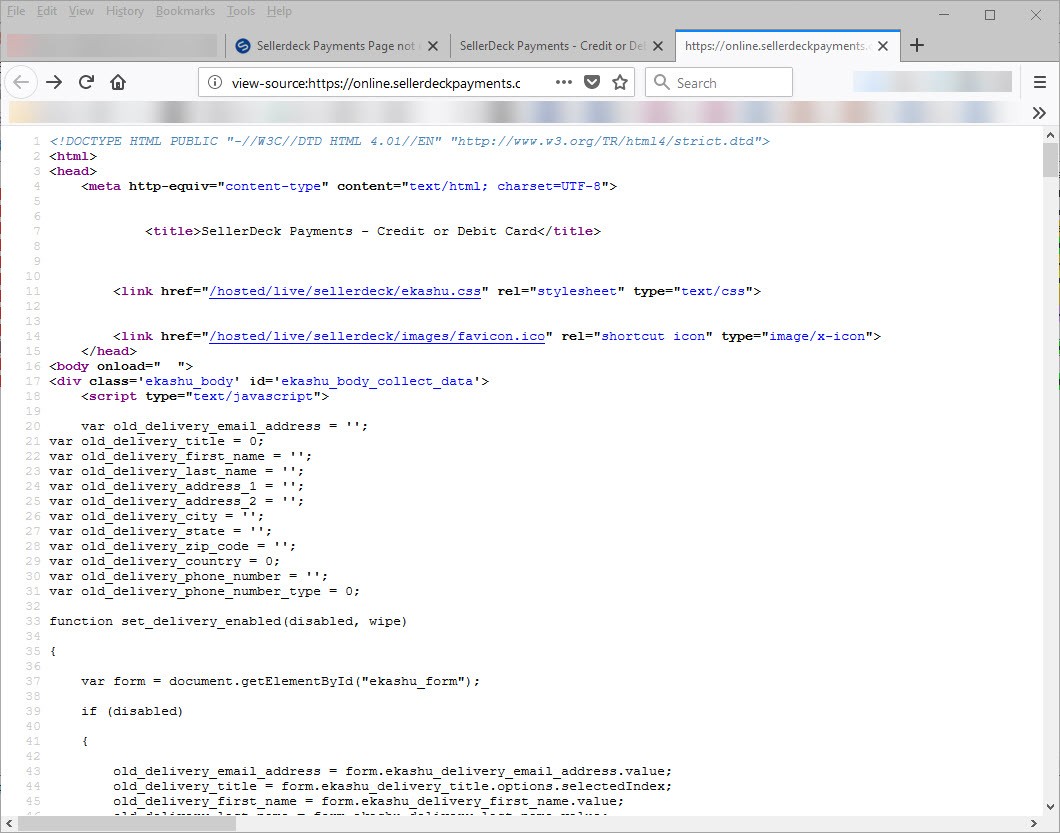Open the Tools menu
Image resolution: width=1060 pixels, height=833 pixels.
pyautogui.click(x=240, y=11)
